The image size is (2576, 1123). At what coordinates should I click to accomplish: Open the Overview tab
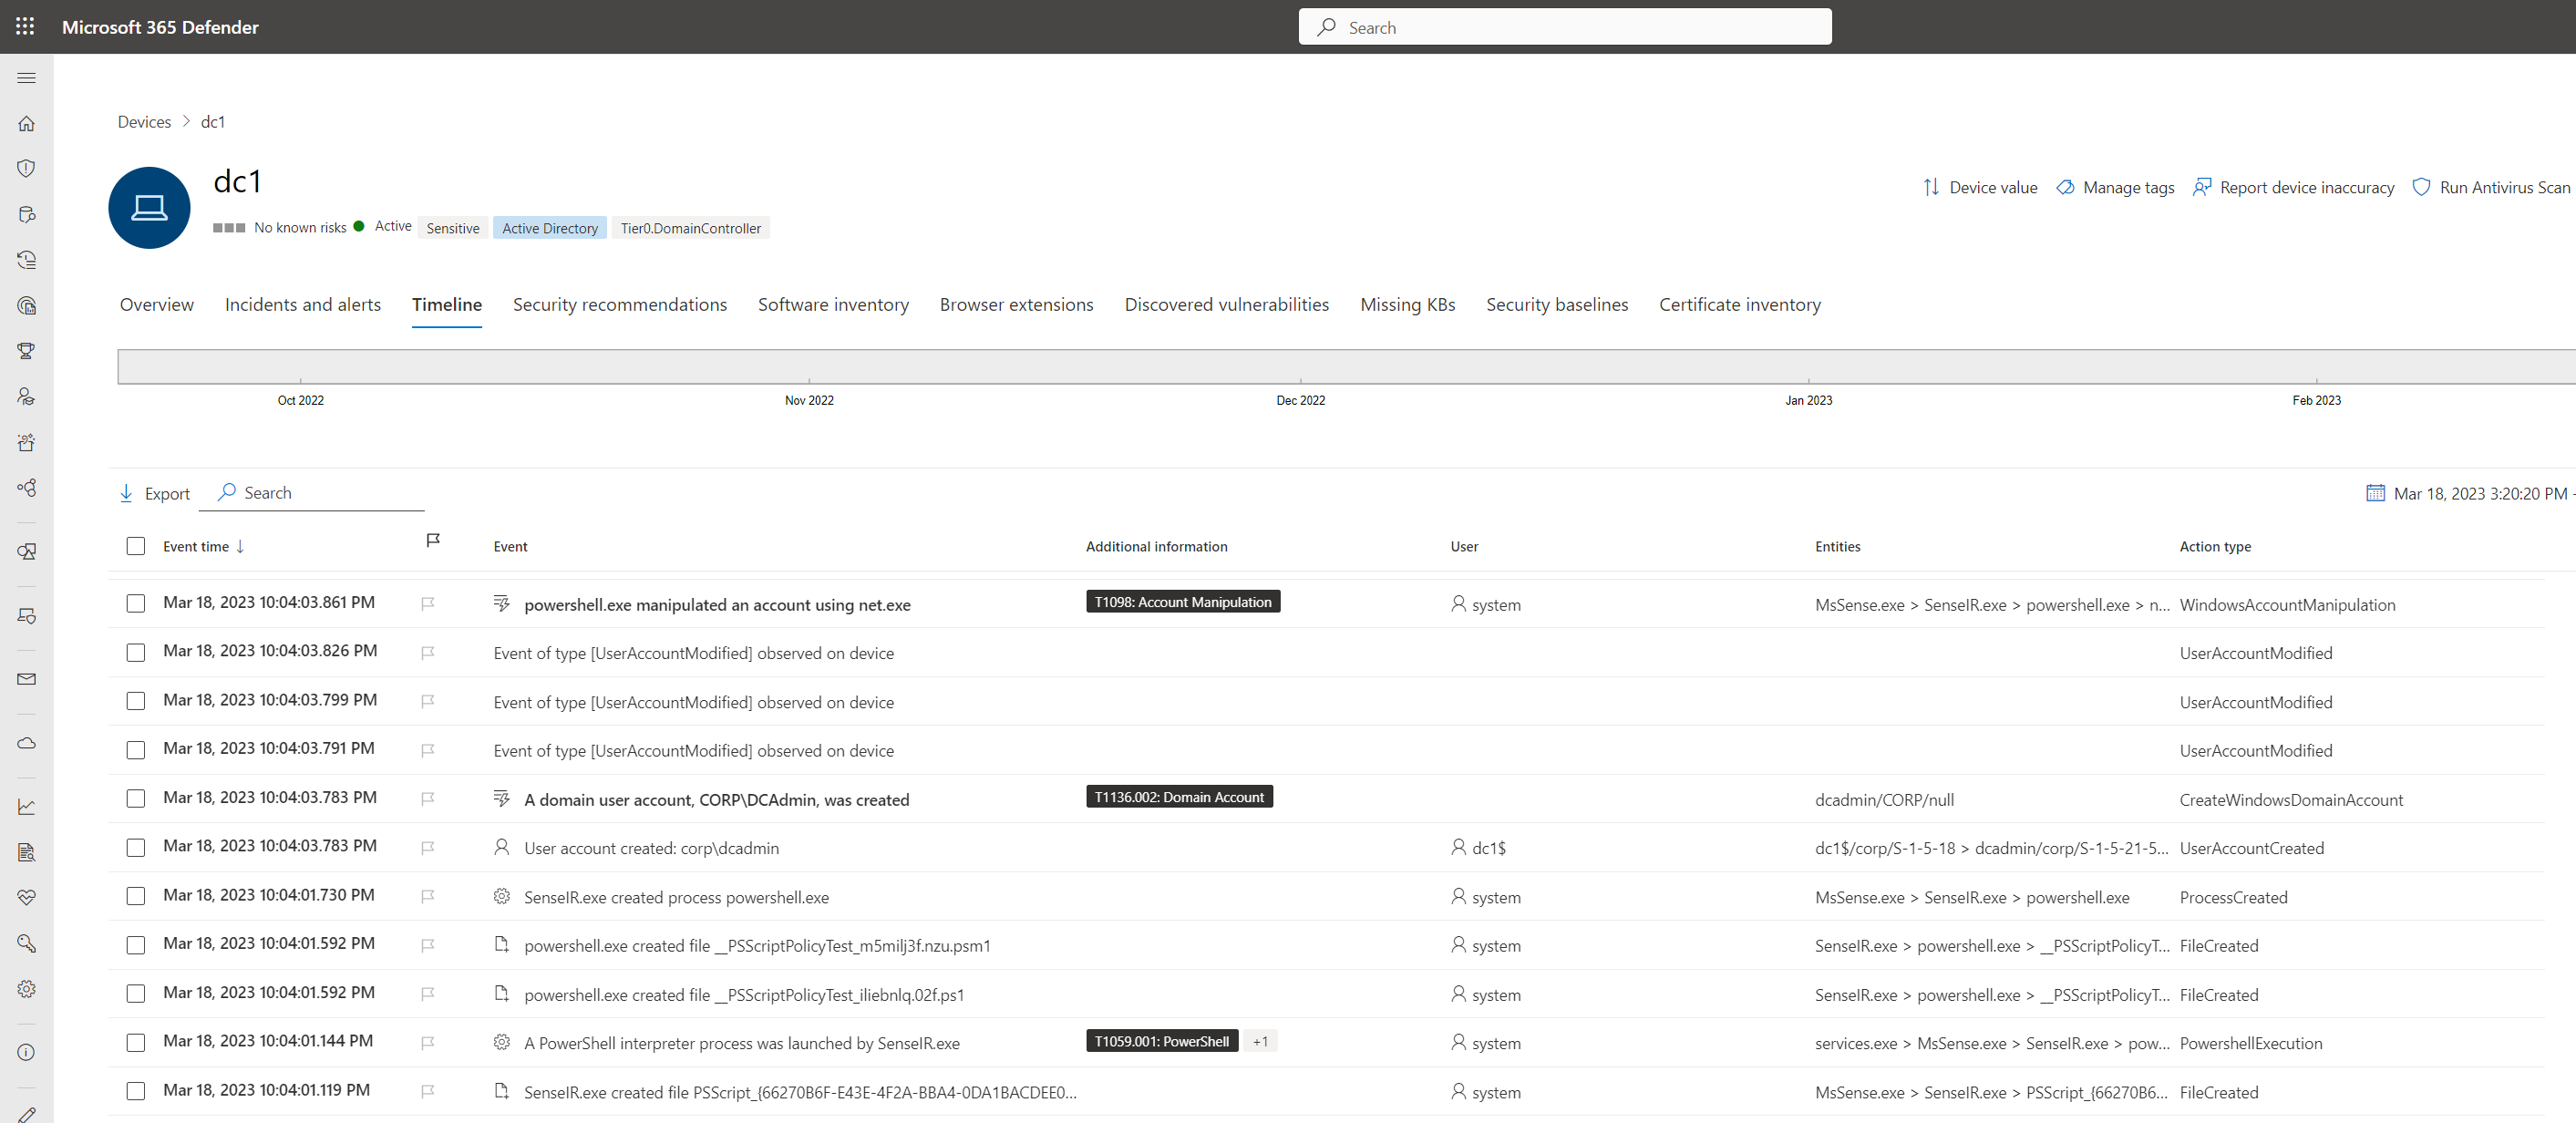point(157,305)
